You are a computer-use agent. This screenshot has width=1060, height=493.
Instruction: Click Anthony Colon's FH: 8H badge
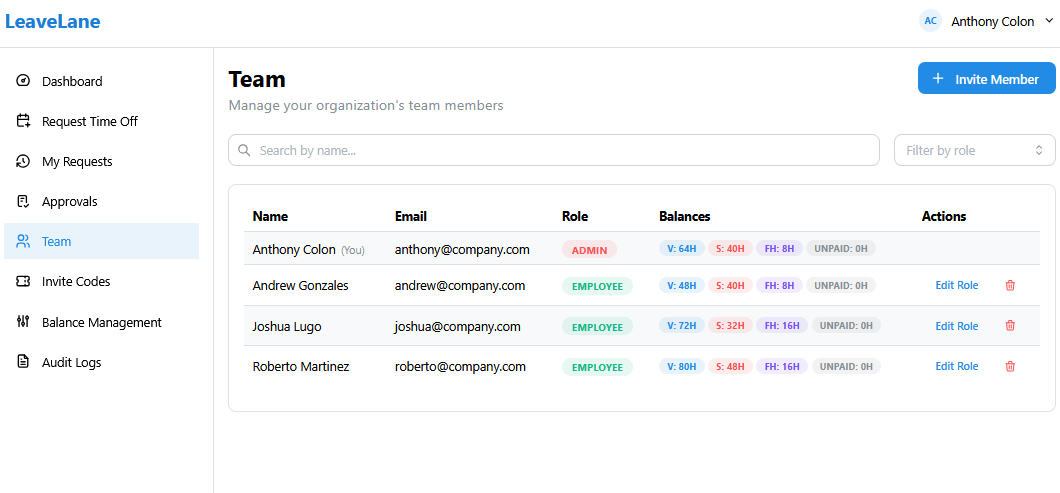(x=779, y=248)
